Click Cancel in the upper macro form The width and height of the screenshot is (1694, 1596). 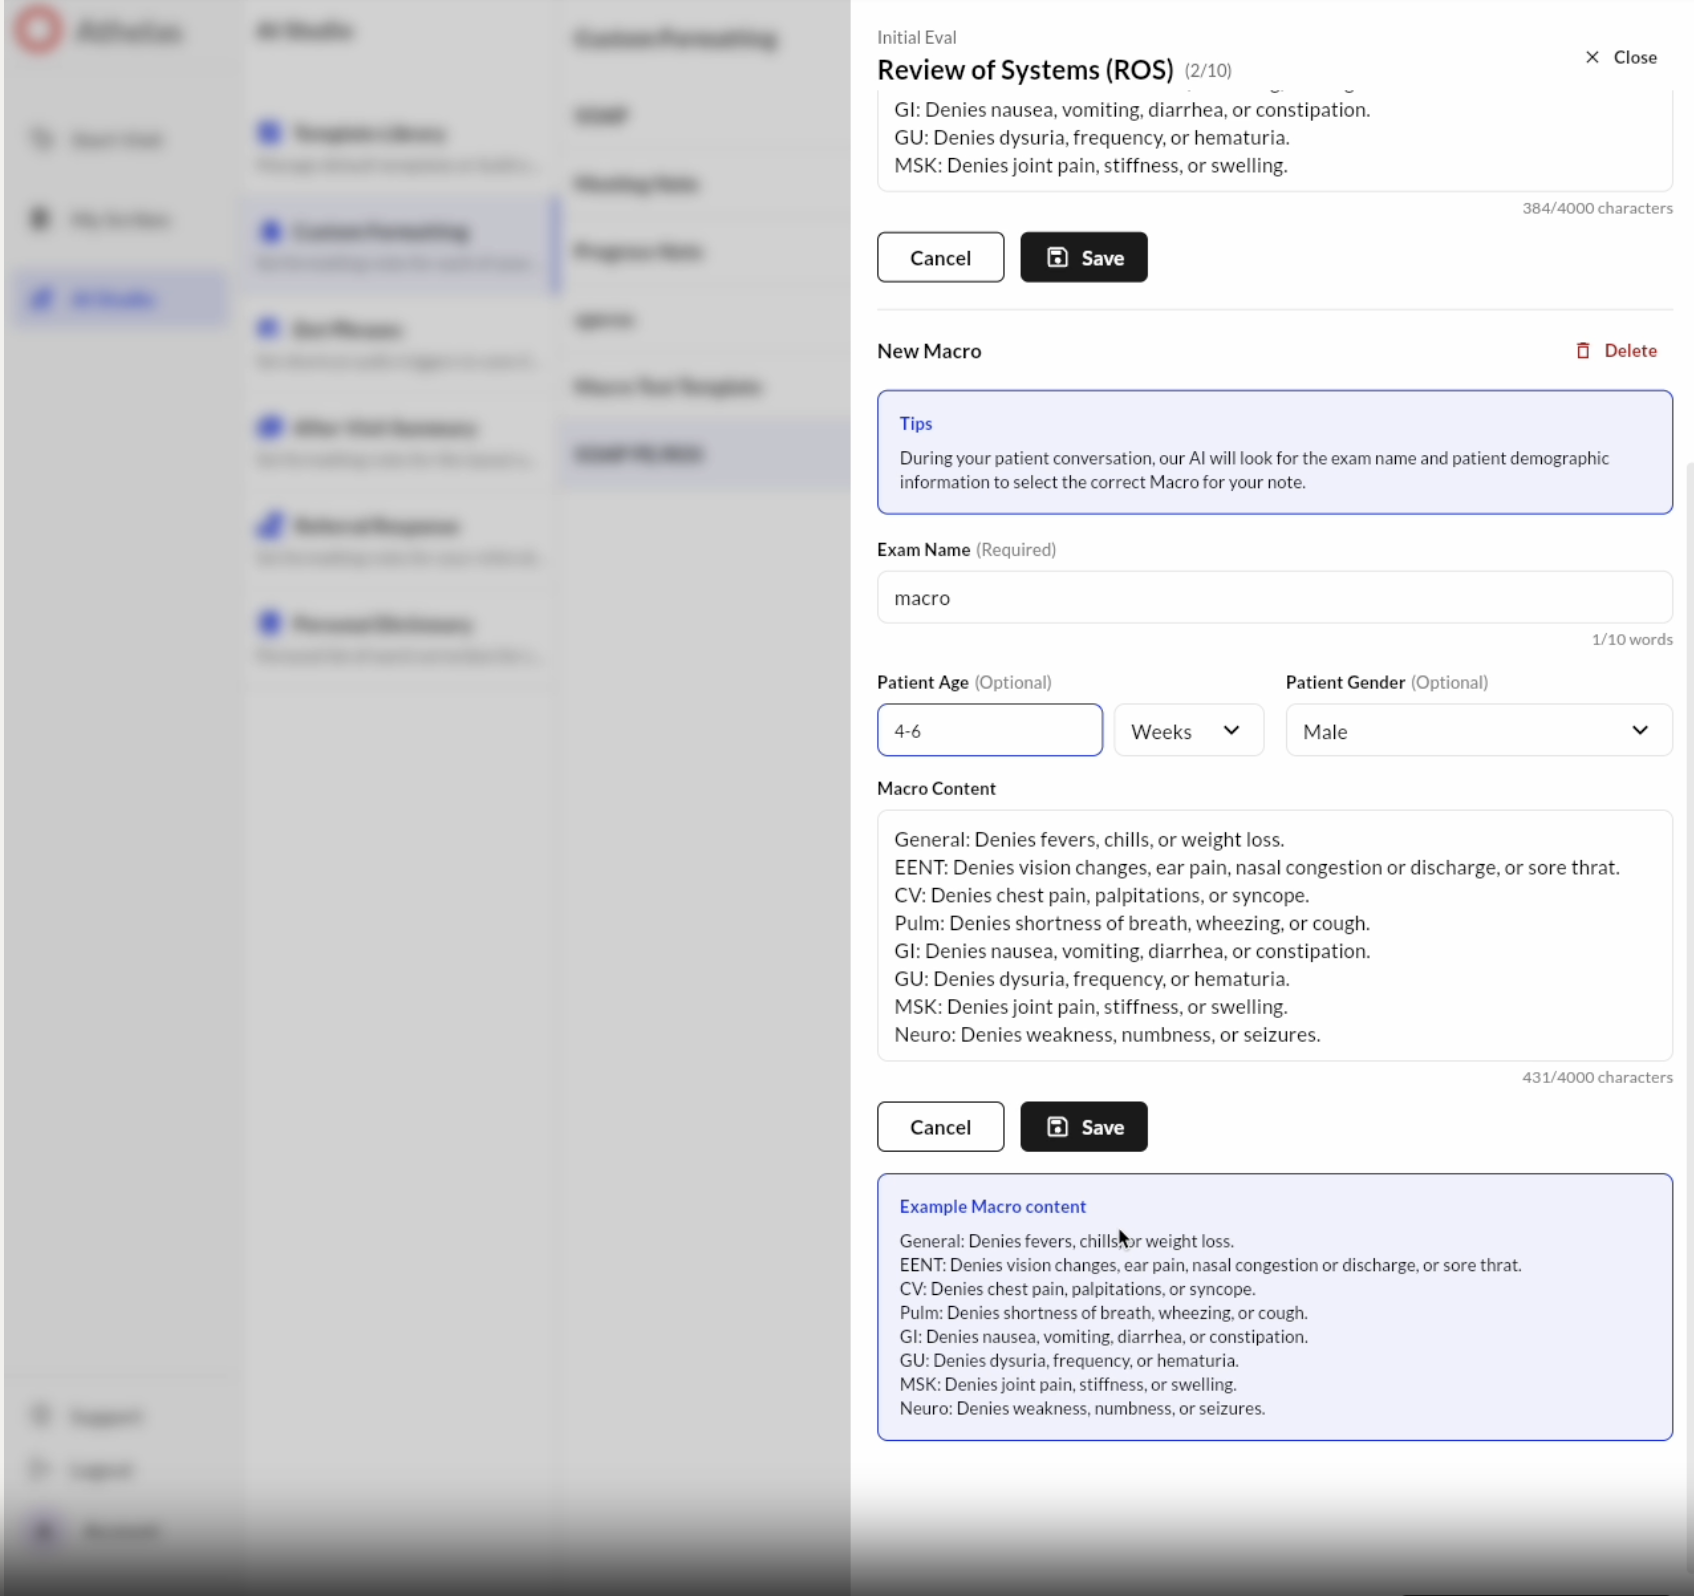[x=940, y=257]
